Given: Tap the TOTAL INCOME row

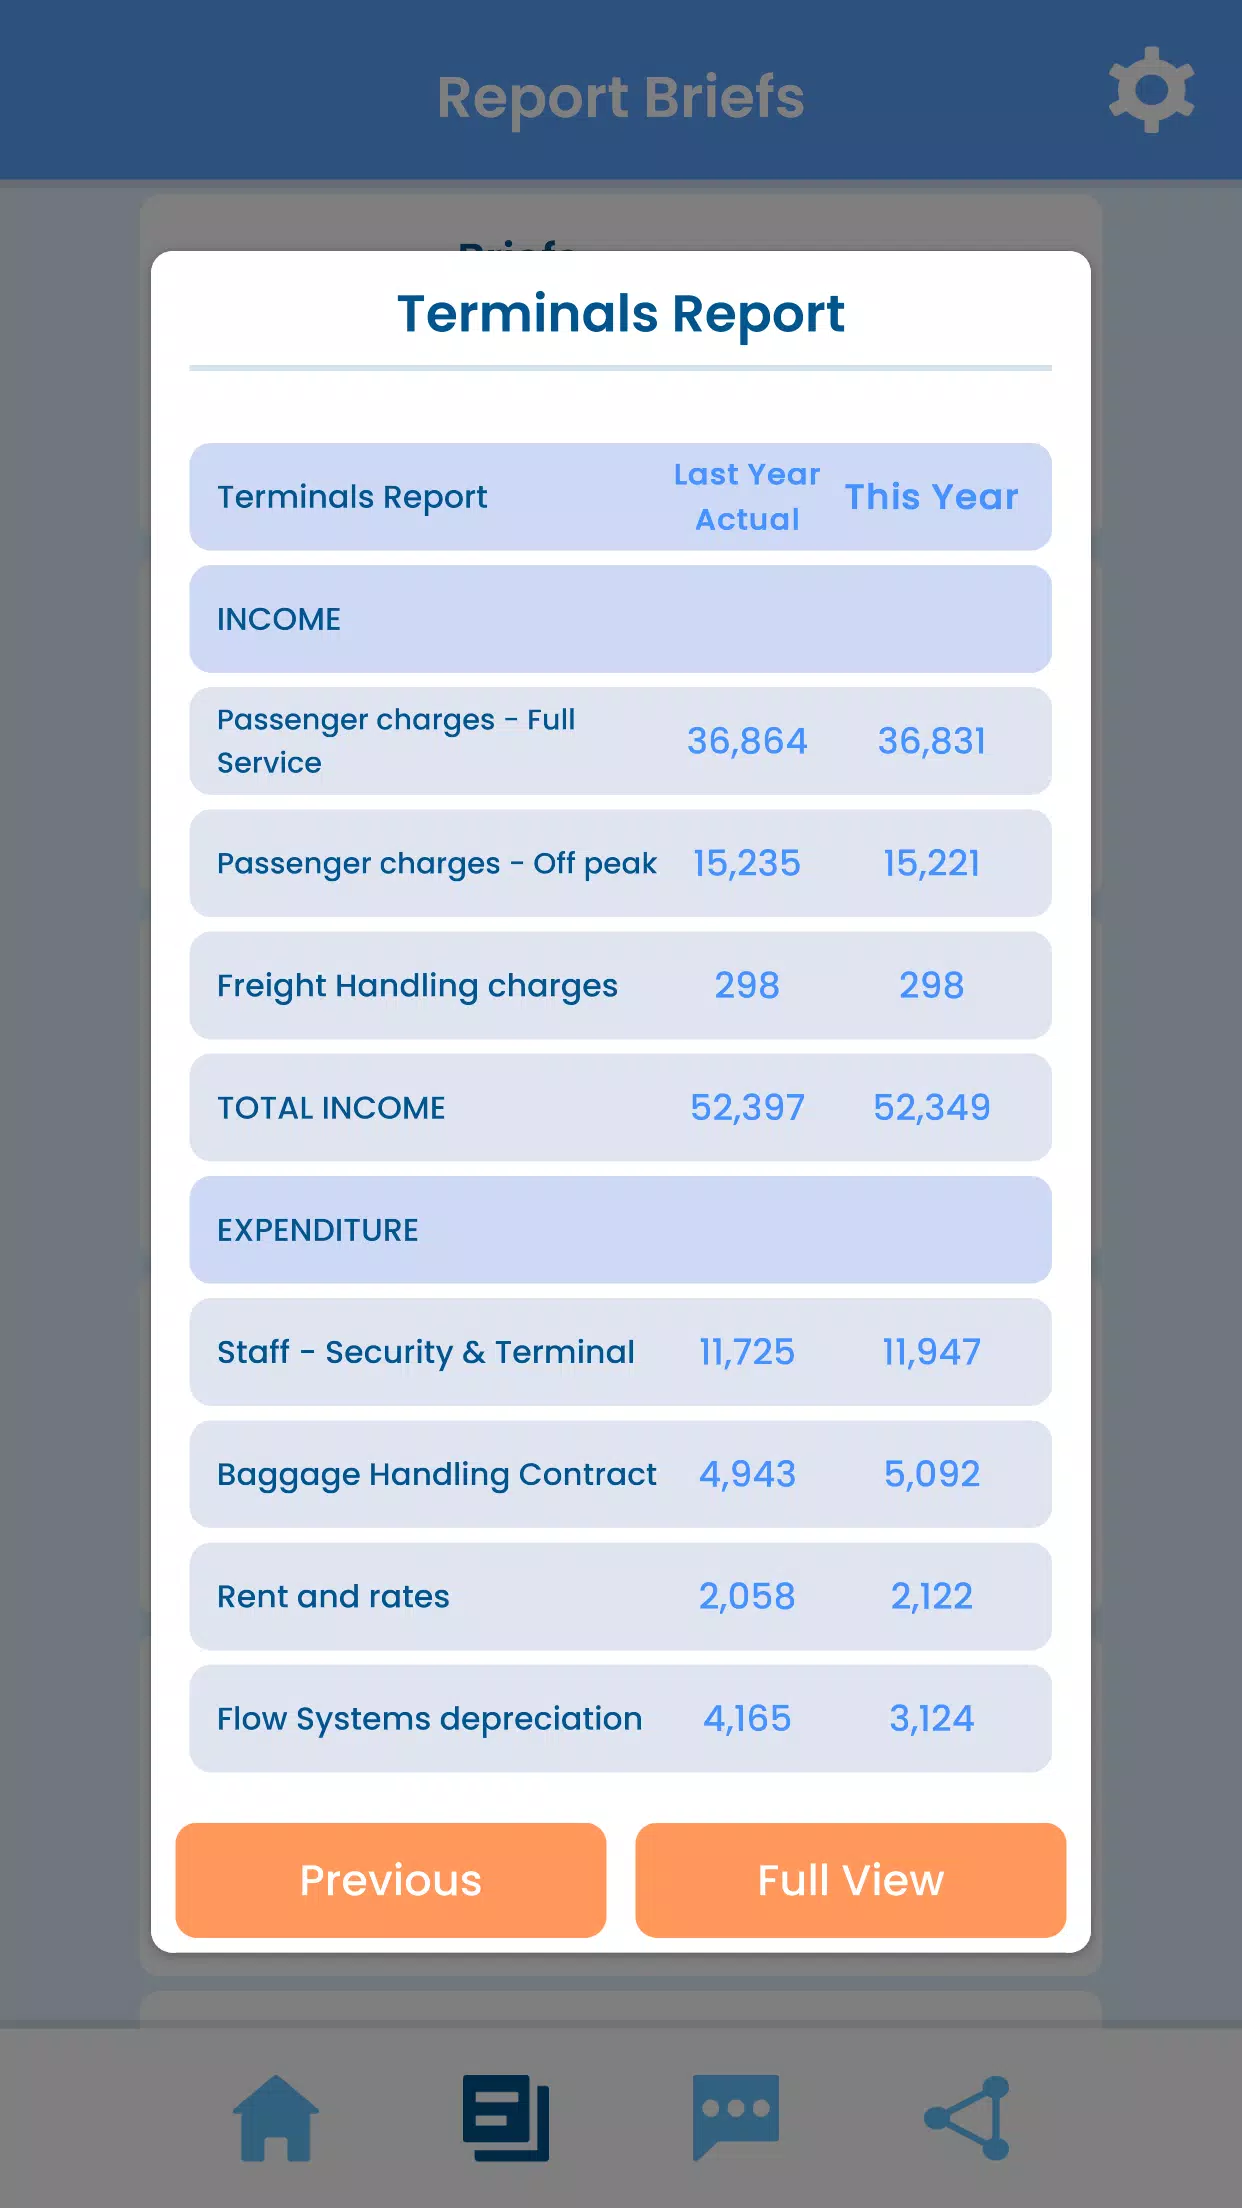Looking at the screenshot, I should pos(620,1108).
